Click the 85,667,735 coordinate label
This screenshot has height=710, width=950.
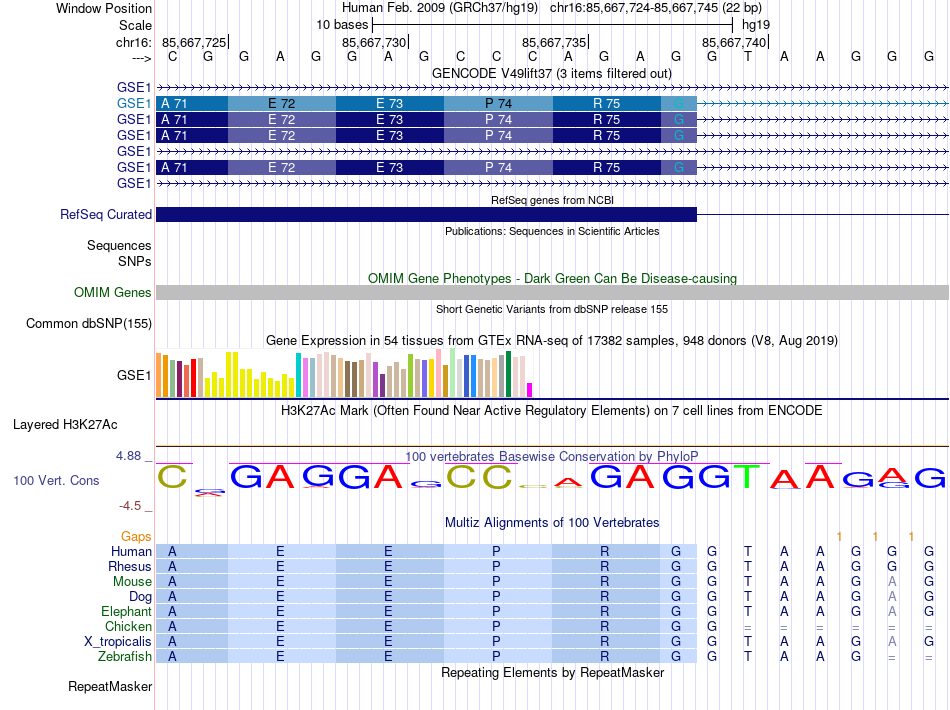coord(554,42)
